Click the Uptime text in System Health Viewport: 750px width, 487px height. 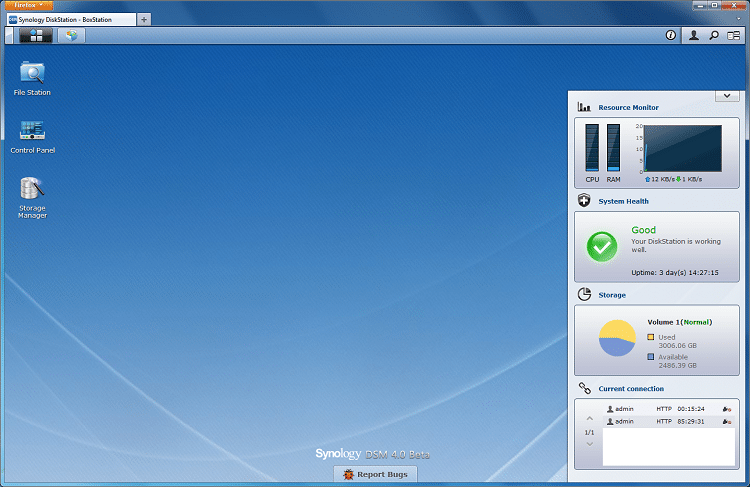[674, 272]
